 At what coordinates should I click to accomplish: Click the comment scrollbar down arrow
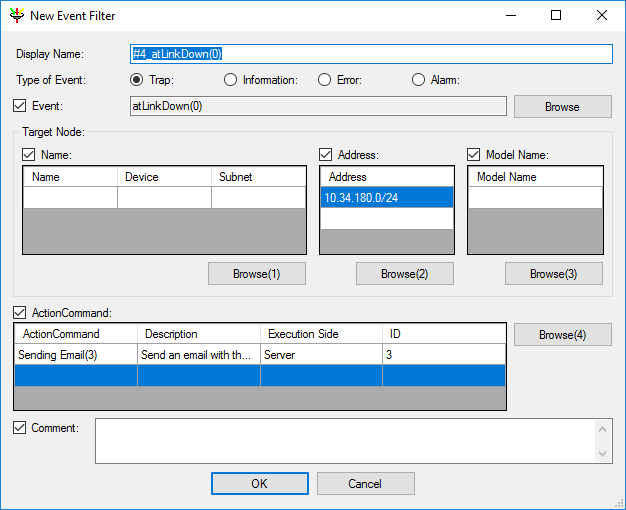[x=603, y=454]
